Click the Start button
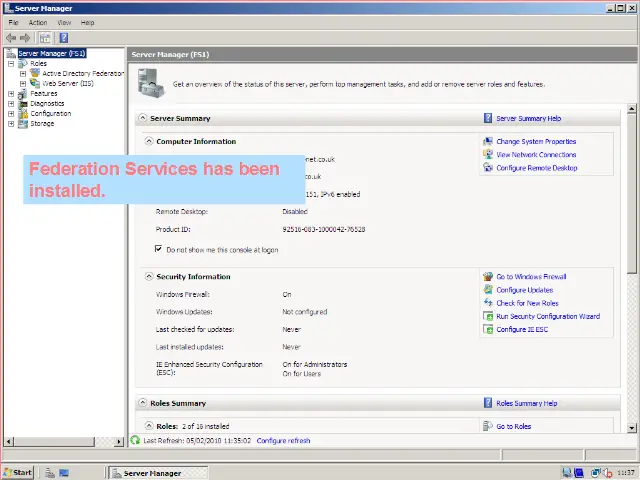Viewport: 640px width, 480px height. 18,473
